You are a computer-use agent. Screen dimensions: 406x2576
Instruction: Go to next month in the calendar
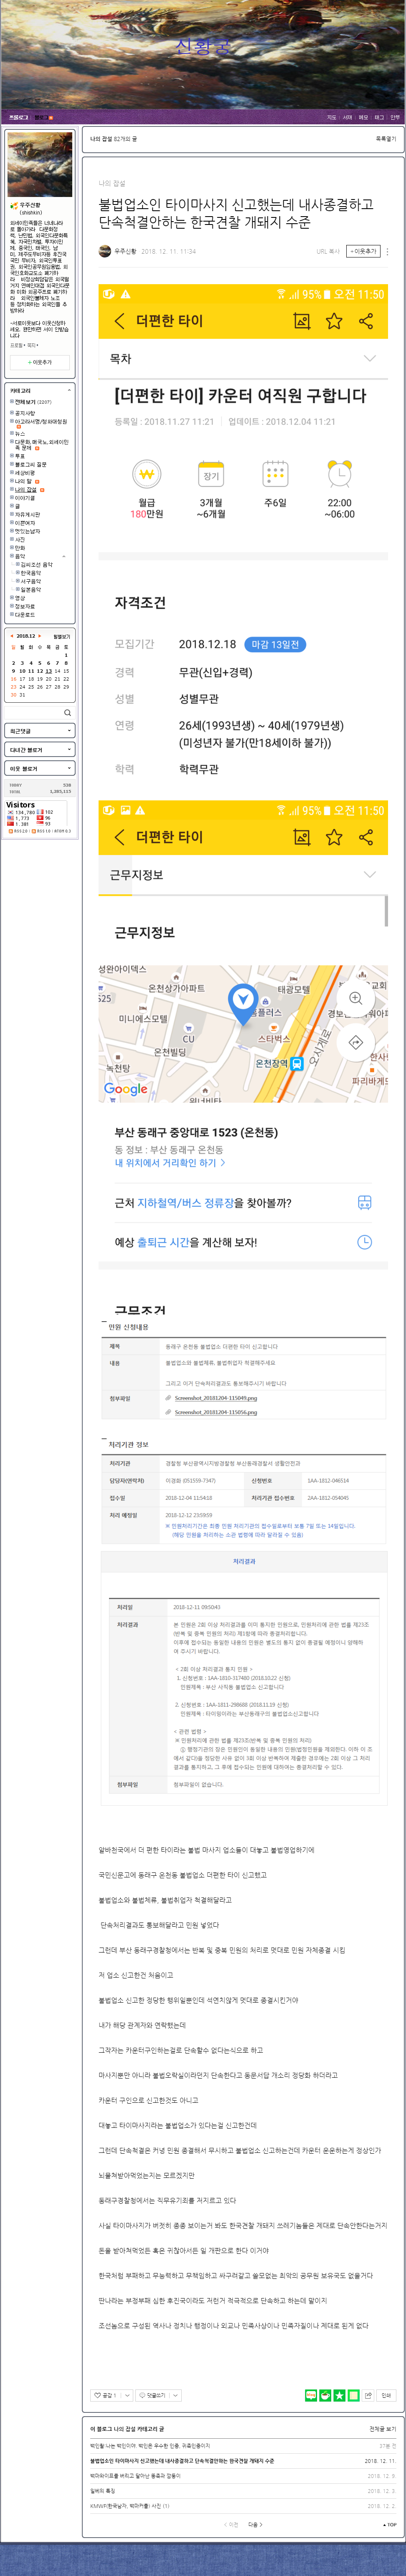40,636
